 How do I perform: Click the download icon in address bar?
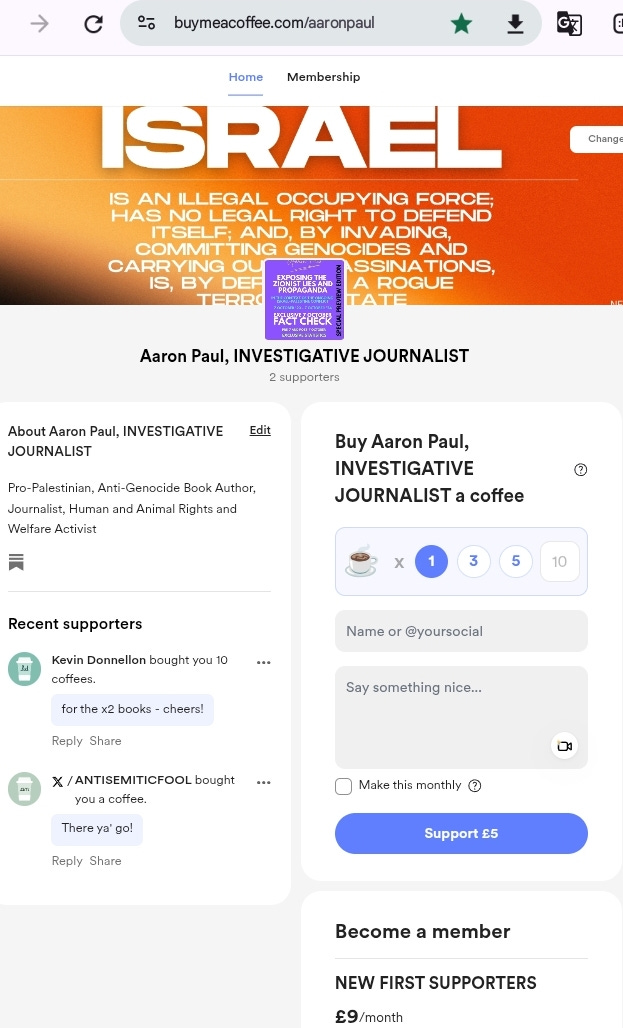[x=515, y=24]
